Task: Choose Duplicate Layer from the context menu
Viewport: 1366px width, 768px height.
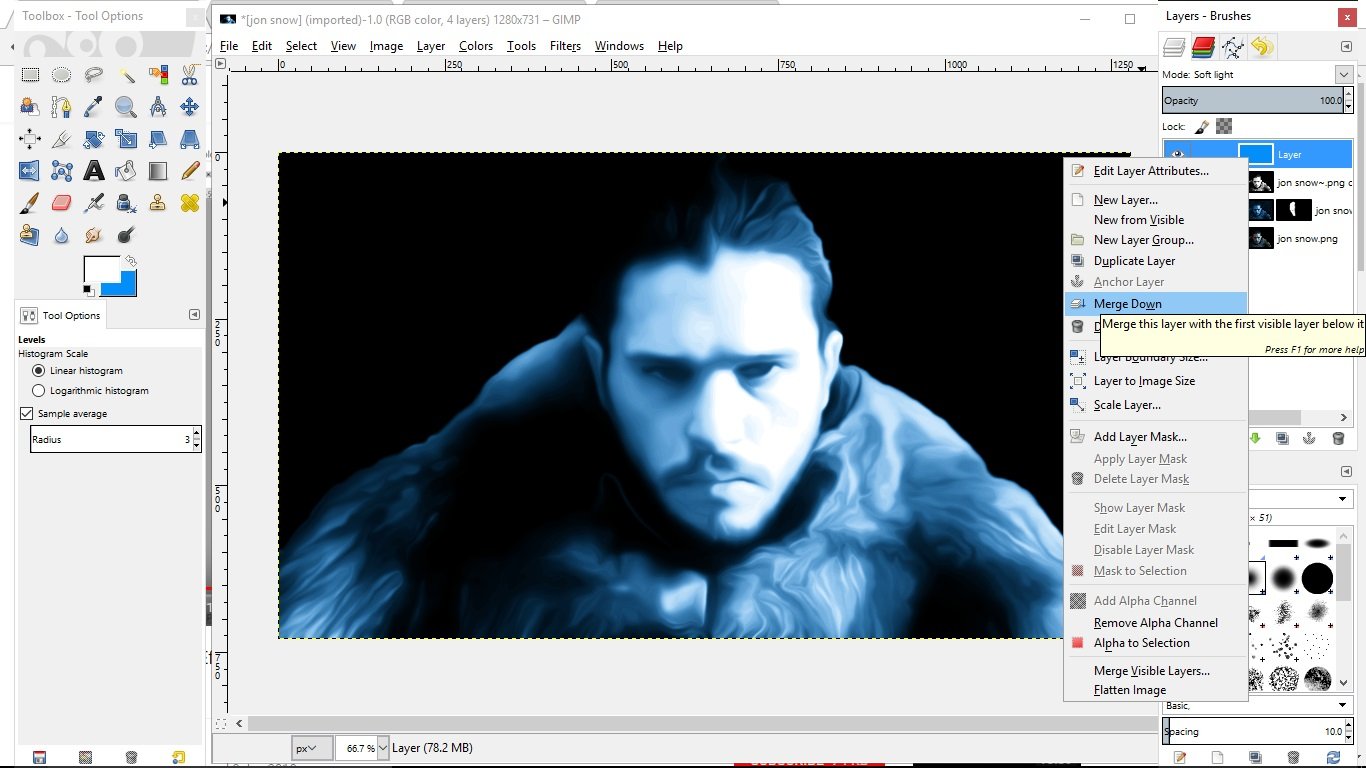Action: tap(1155, 261)
